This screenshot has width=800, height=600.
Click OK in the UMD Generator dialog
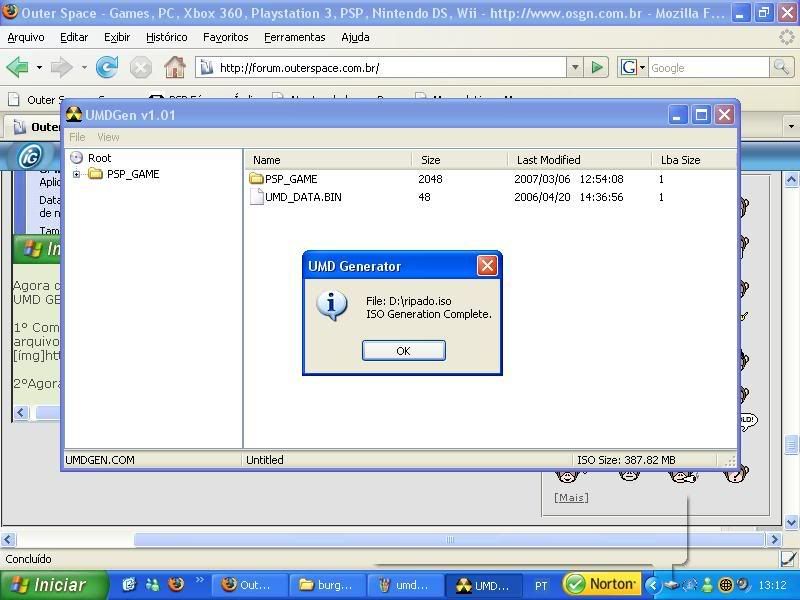pyautogui.click(x=404, y=351)
